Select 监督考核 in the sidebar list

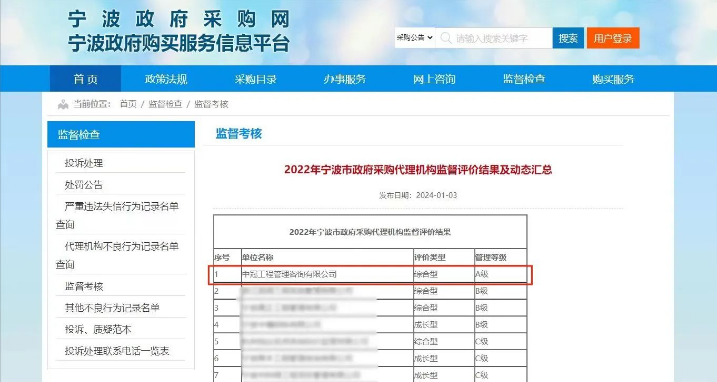[84, 286]
